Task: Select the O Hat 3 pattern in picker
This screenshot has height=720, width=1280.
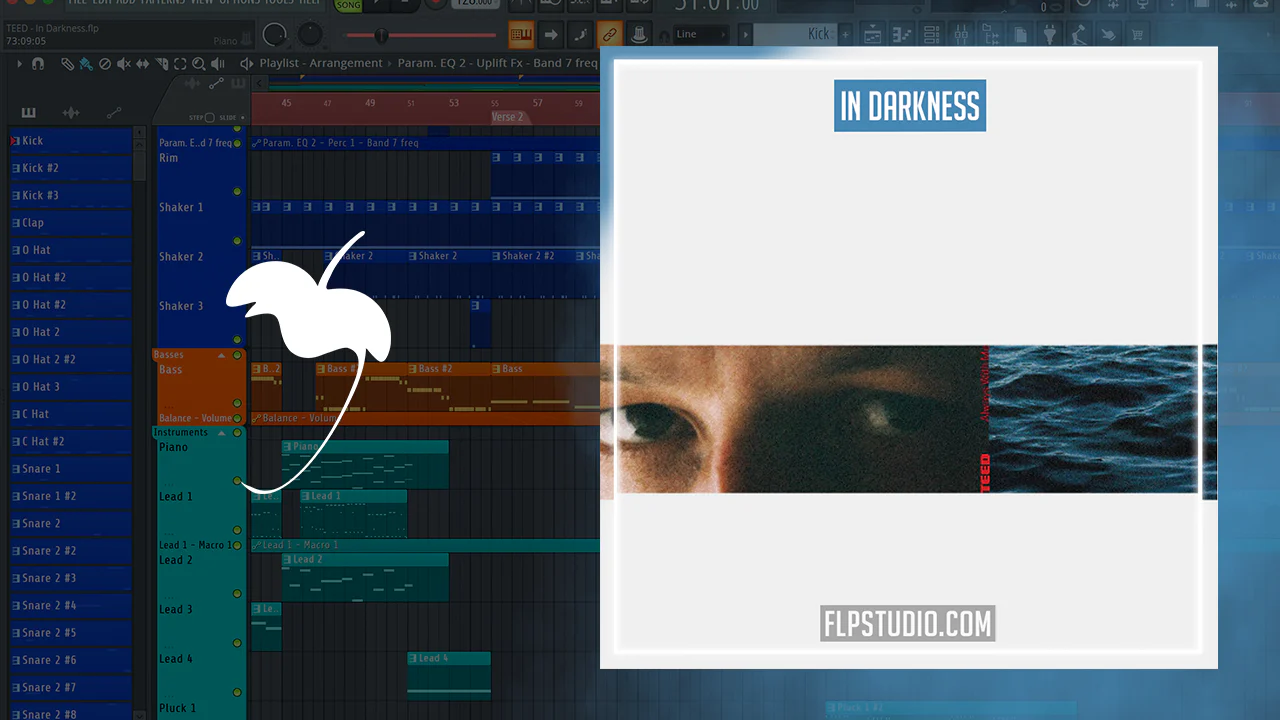Action: tap(70, 387)
